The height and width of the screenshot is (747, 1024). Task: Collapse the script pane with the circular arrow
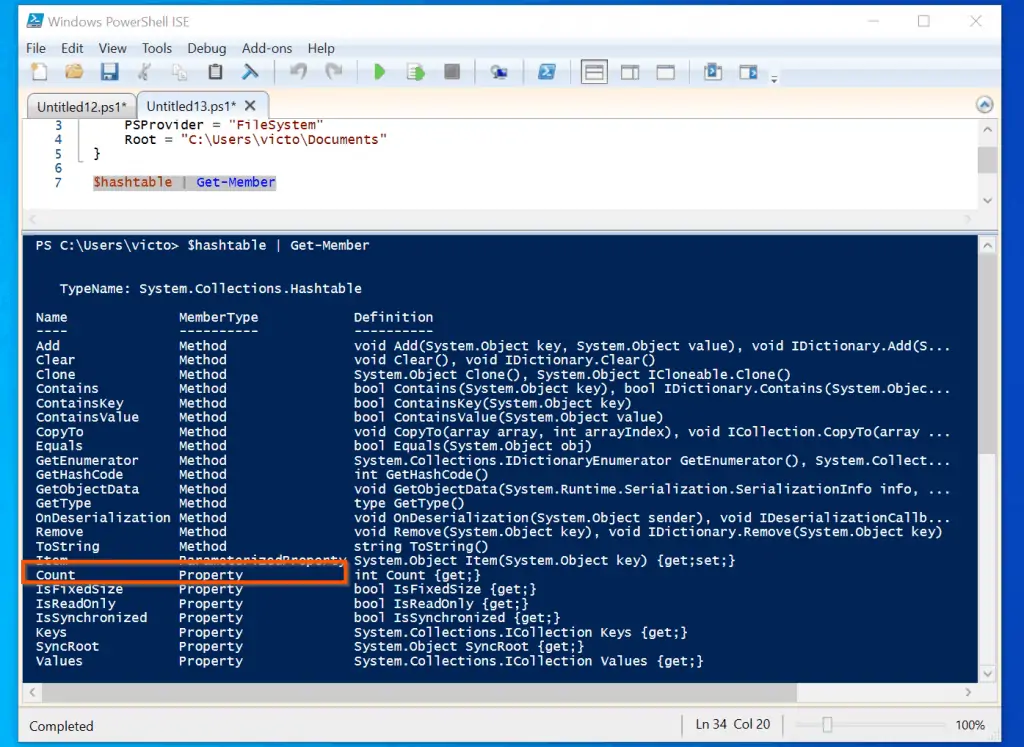point(985,103)
